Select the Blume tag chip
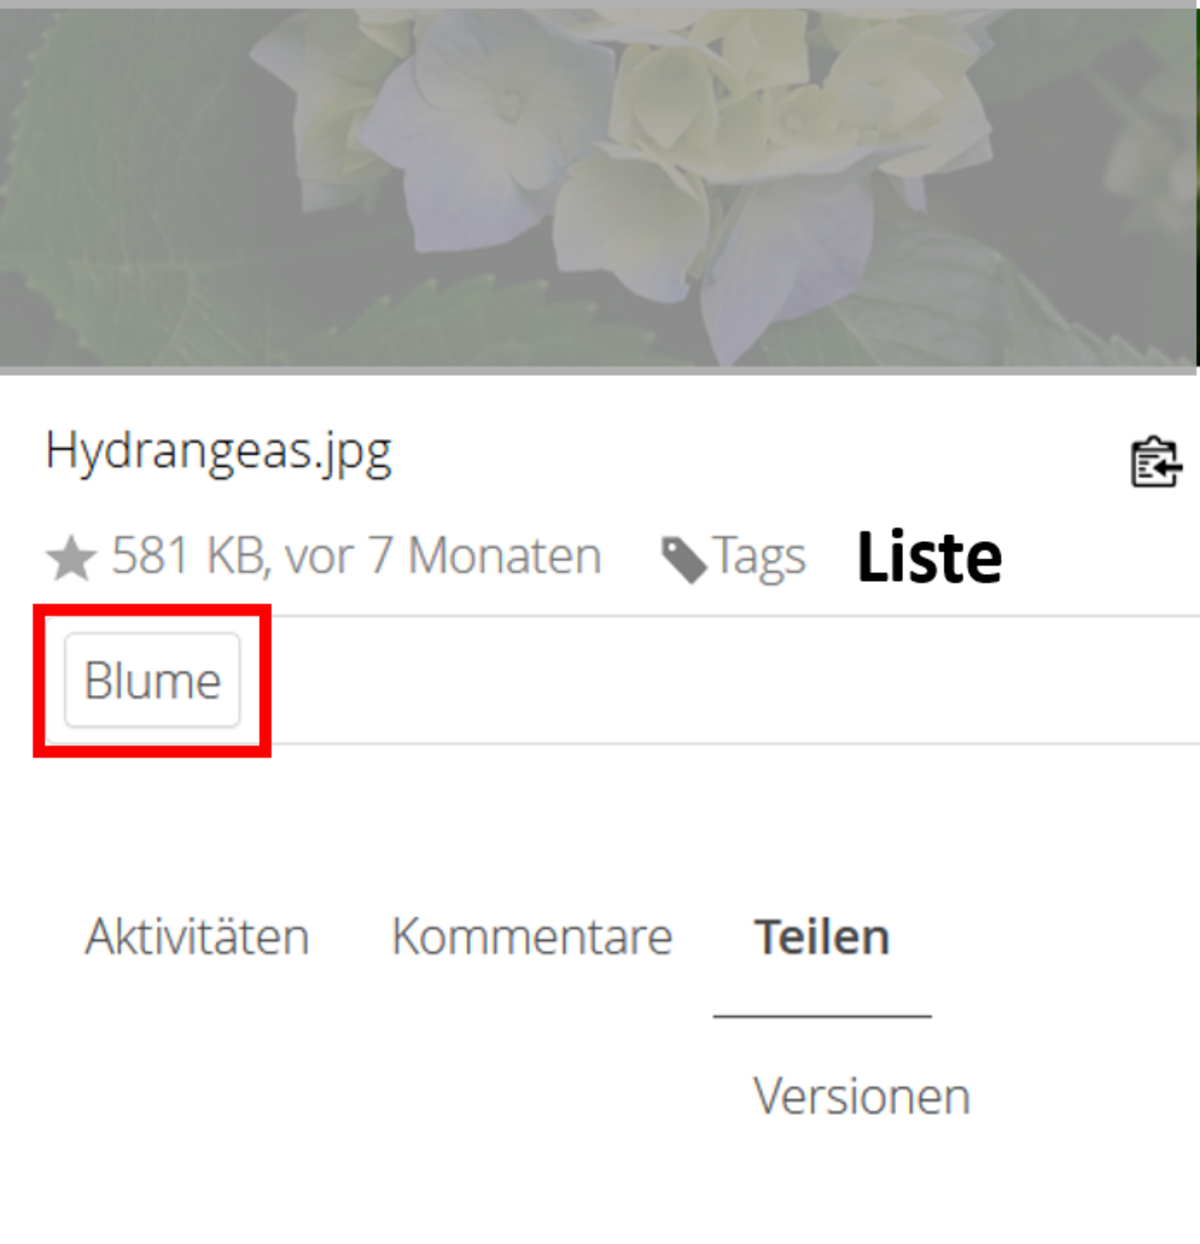This screenshot has height=1244, width=1200. coord(152,680)
